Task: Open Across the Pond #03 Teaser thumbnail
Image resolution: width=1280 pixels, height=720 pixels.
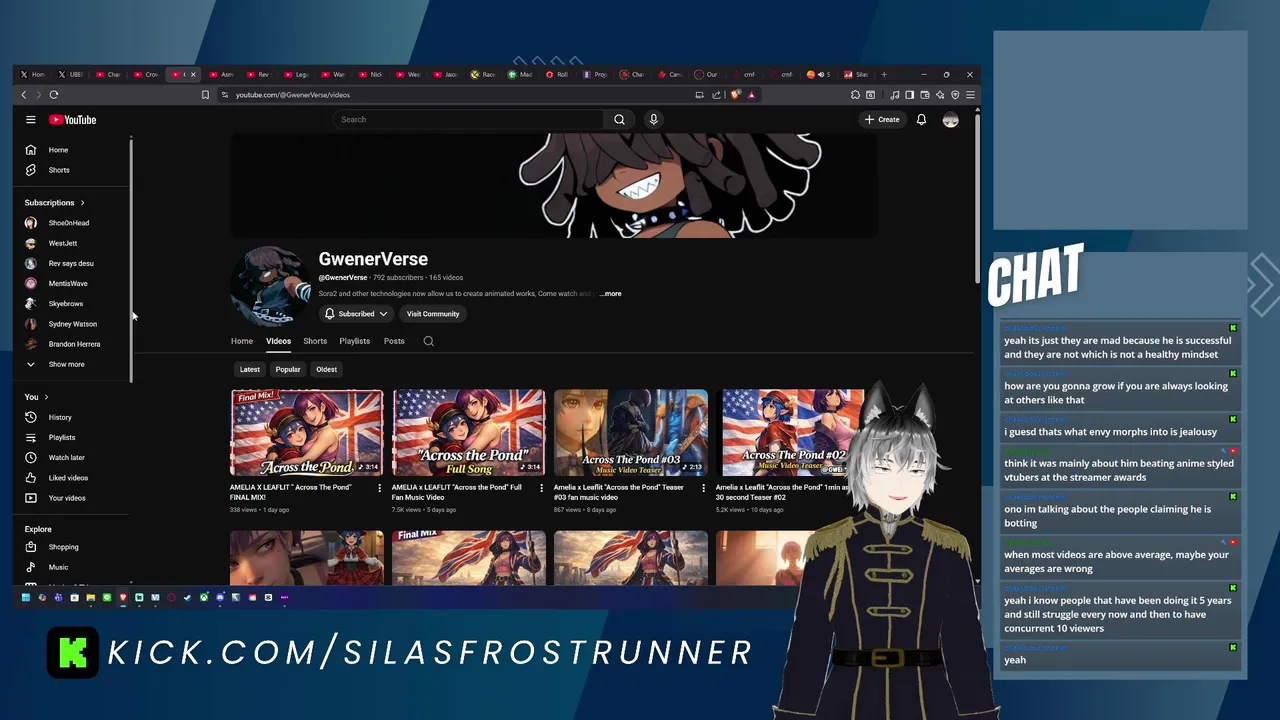Action: tap(631, 433)
